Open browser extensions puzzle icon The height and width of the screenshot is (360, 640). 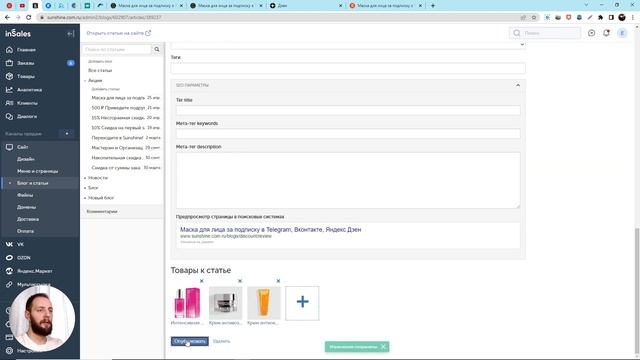pyautogui.click(x=600, y=18)
